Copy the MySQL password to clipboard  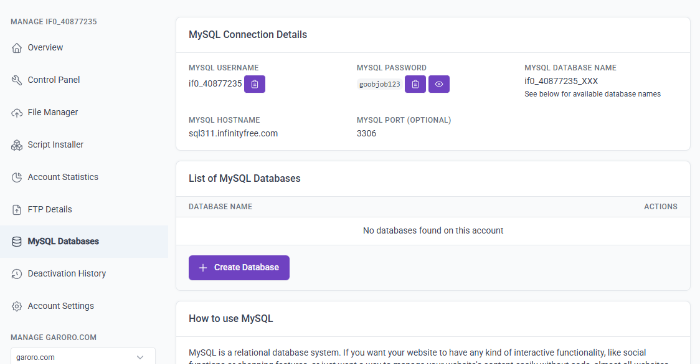(x=415, y=84)
